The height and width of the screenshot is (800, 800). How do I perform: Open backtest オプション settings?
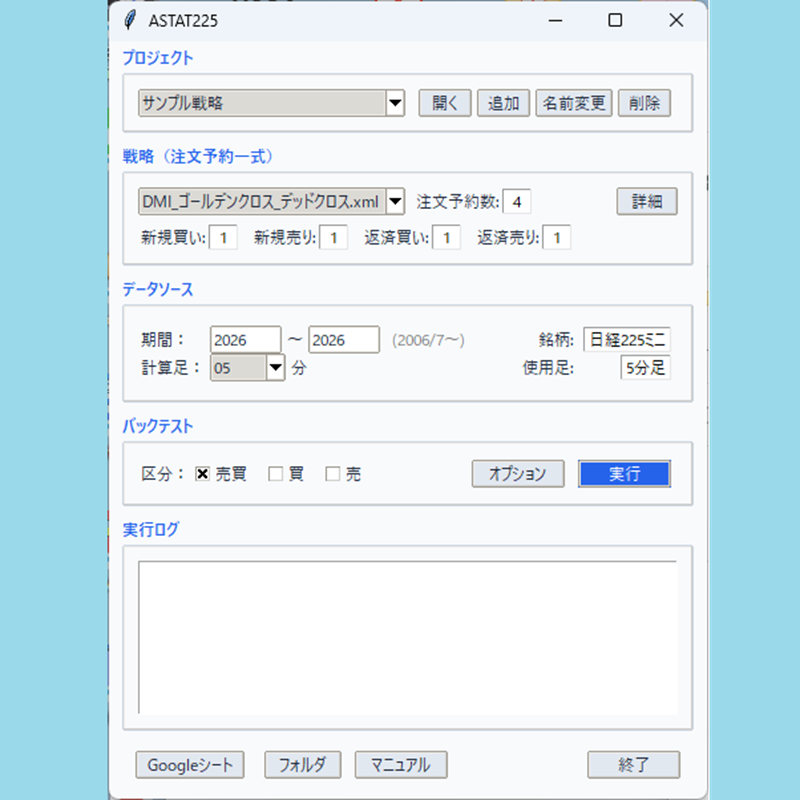tap(517, 474)
